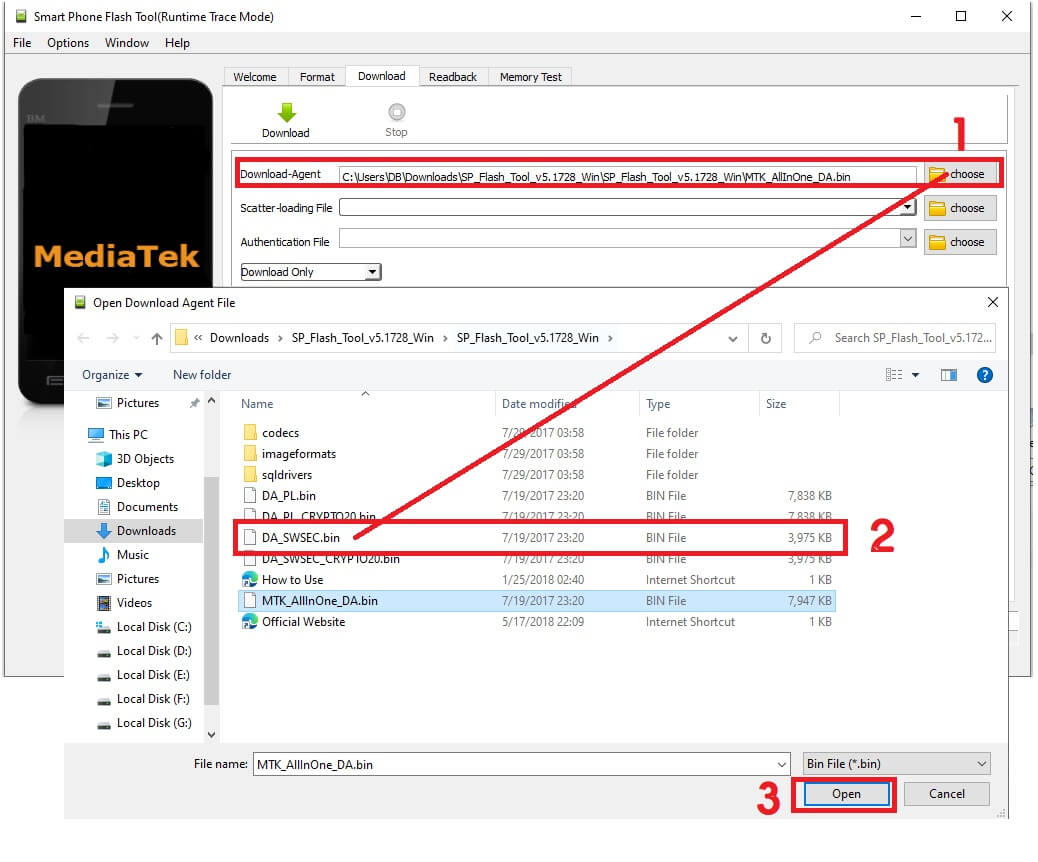Viewport: 1038px width, 862px height.
Task: Click the Cancel button
Action: coord(945,793)
